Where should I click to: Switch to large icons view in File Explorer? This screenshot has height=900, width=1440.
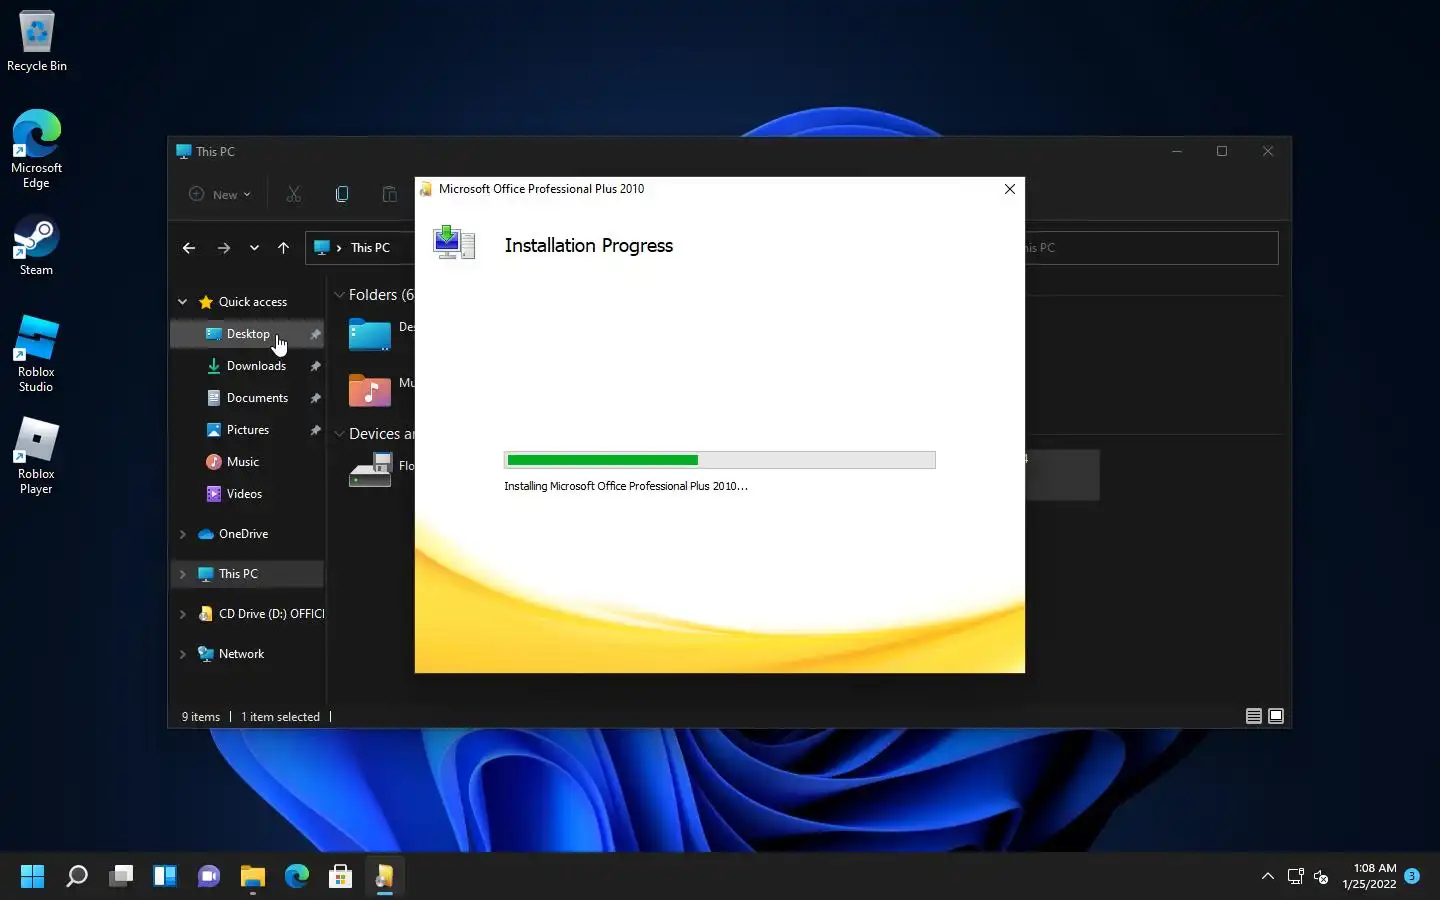pyautogui.click(x=1276, y=716)
